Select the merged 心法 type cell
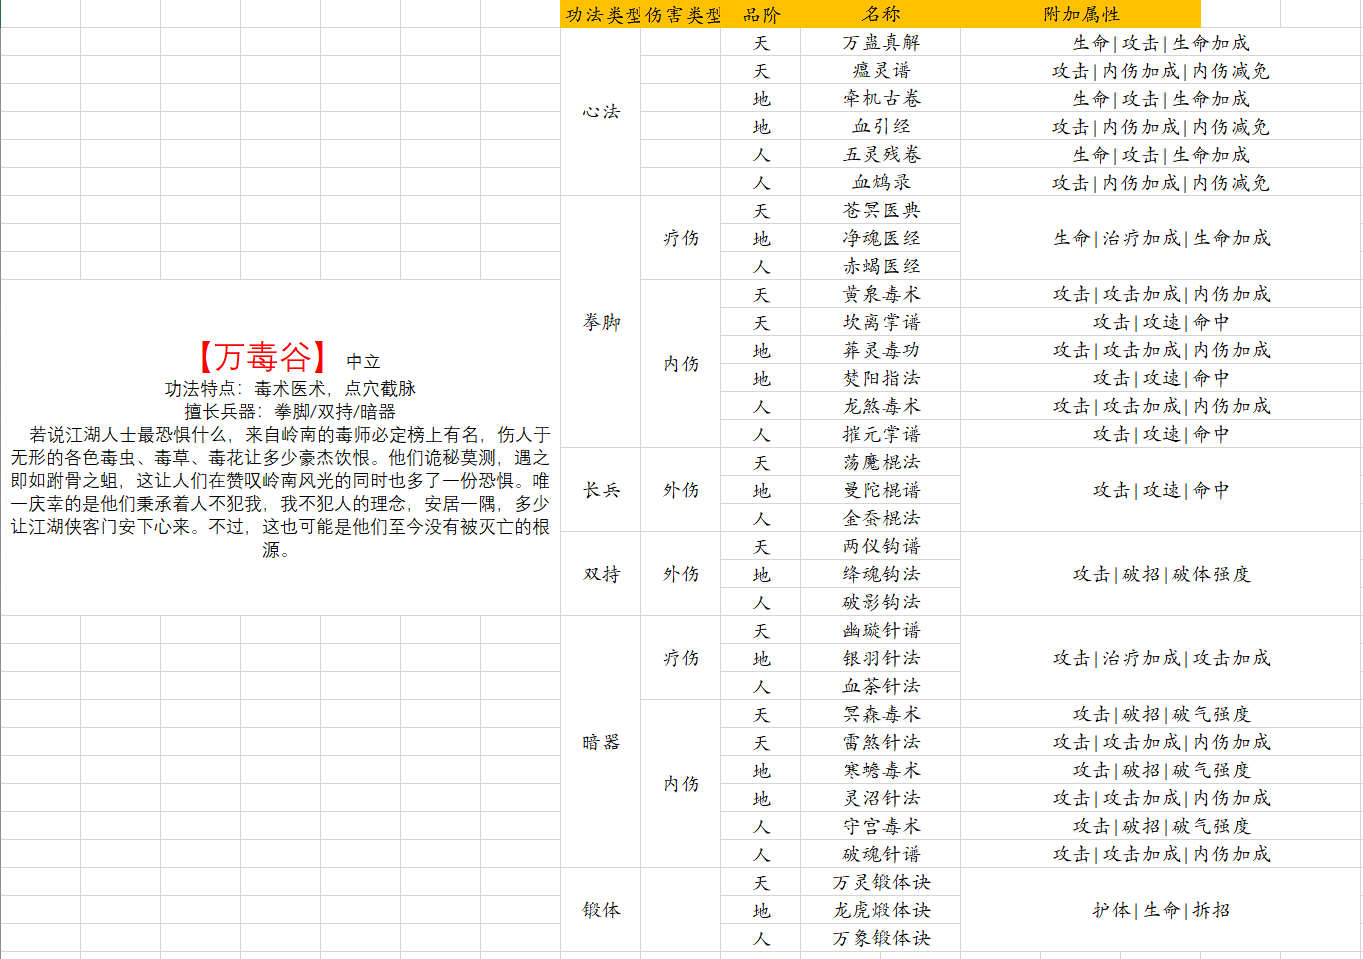Image resolution: width=1363 pixels, height=959 pixels. click(x=601, y=112)
